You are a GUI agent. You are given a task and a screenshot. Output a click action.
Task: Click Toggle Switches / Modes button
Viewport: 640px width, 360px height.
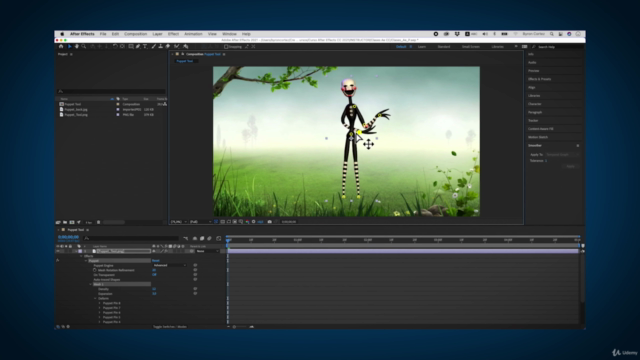pyautogui.click(x=170, y=327)
